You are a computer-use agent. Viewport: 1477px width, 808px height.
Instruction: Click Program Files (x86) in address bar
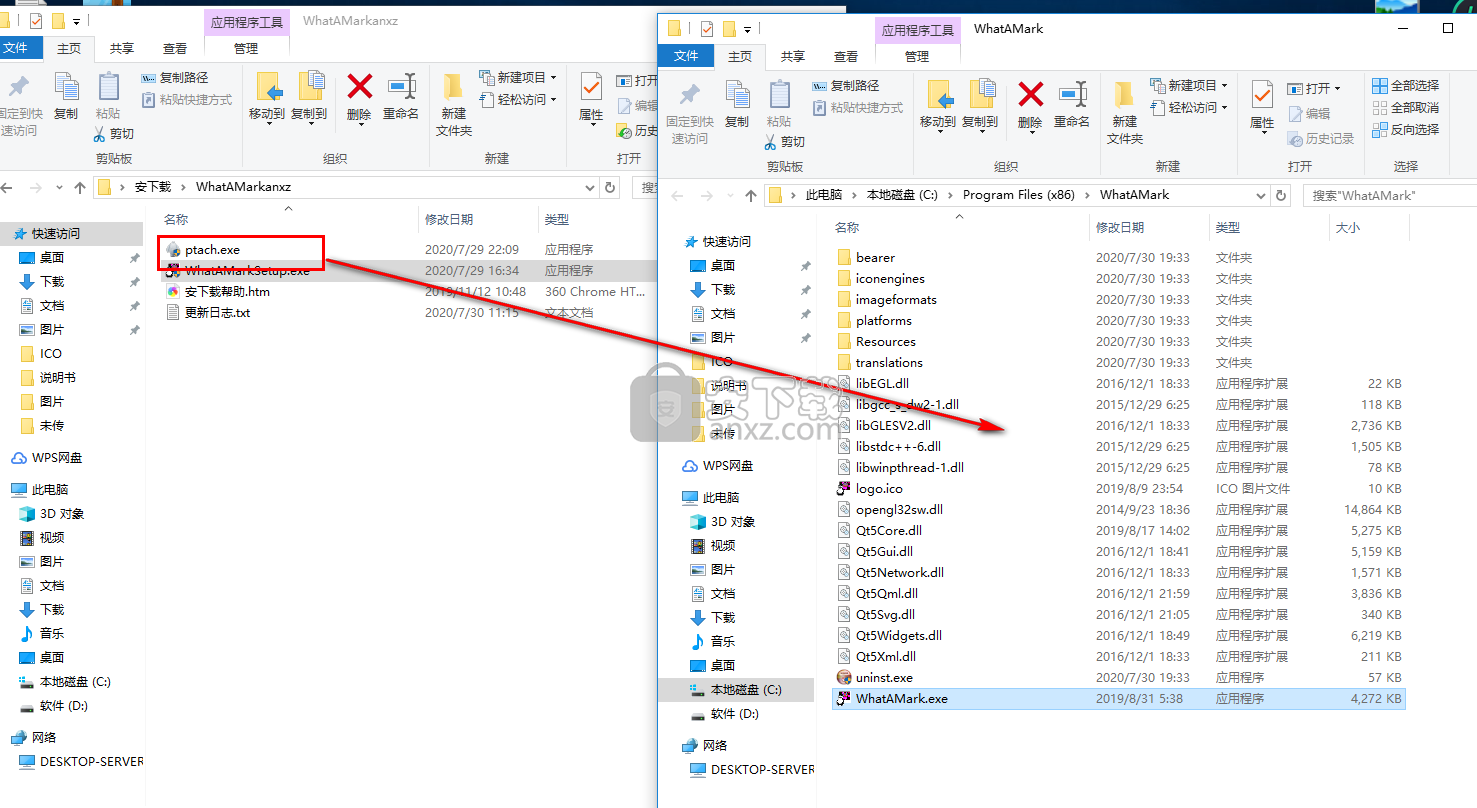[x=1018, y=195]
